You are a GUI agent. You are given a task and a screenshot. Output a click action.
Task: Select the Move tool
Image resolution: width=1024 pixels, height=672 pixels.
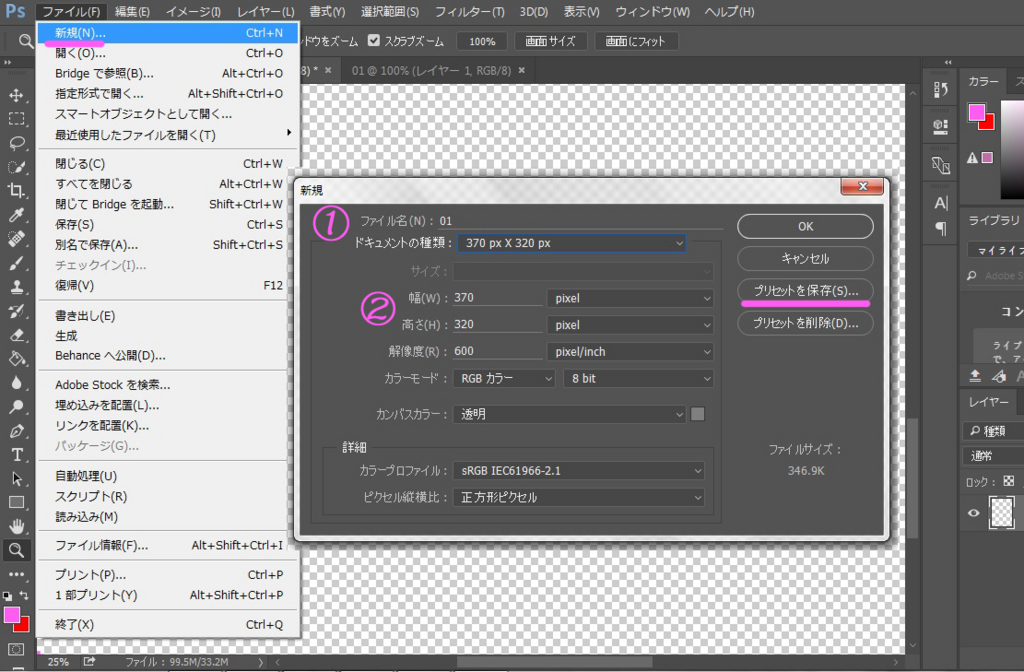(x=16, y=95)
